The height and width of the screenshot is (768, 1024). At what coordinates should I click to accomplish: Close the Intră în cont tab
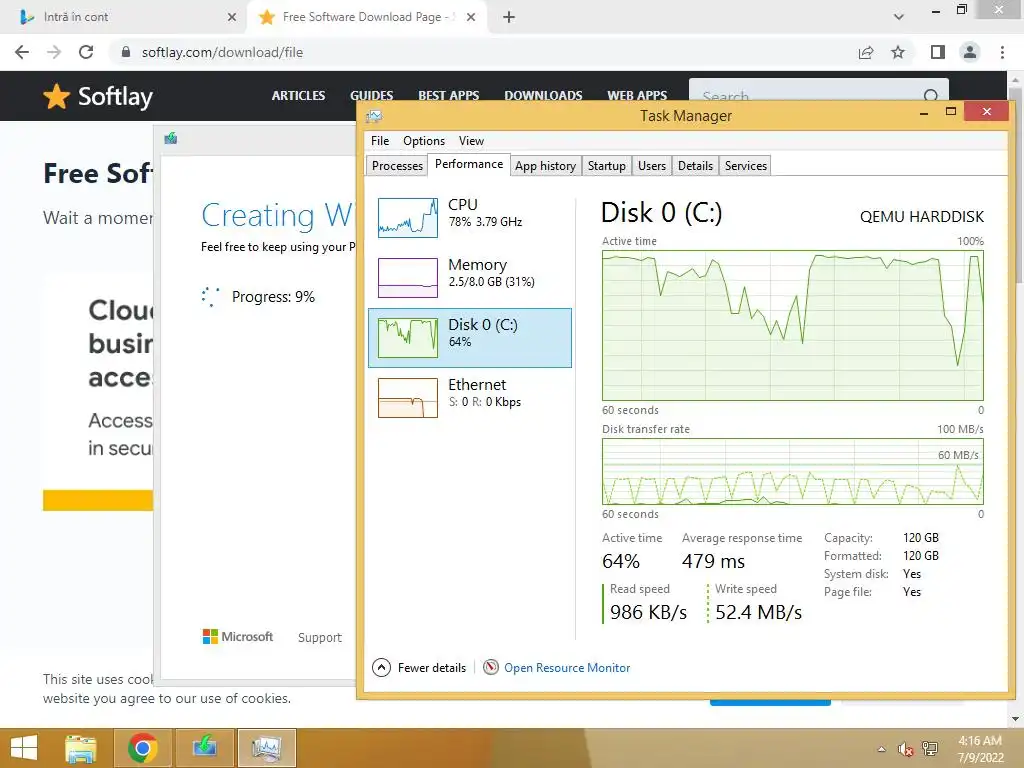[x=232, y=17]
